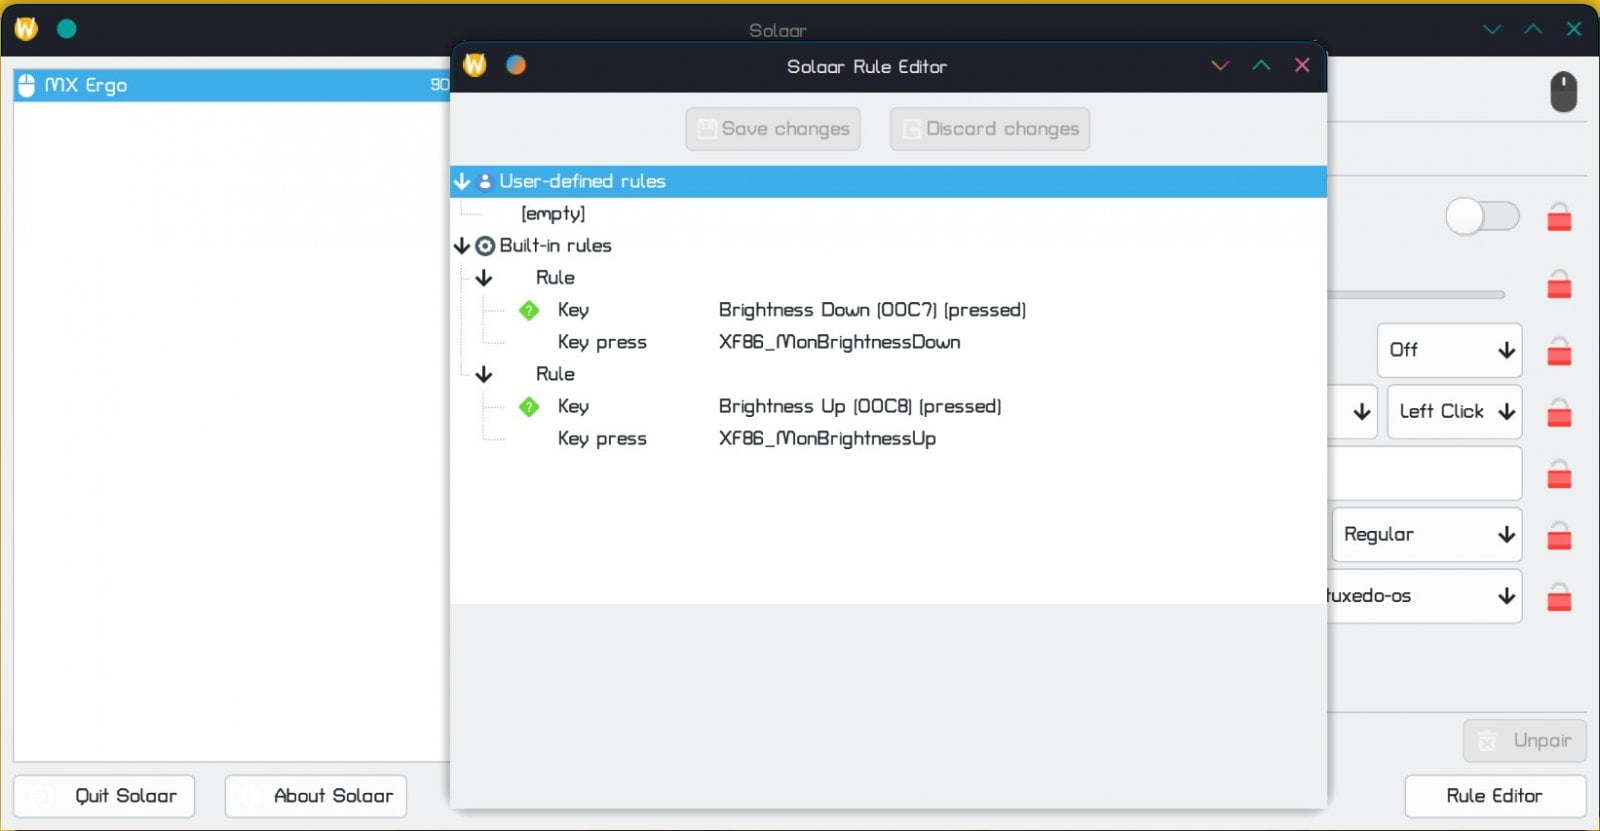Select the last Key press row in the tree
Screen dimensions: 1600x831
click(x=888, y=438)
